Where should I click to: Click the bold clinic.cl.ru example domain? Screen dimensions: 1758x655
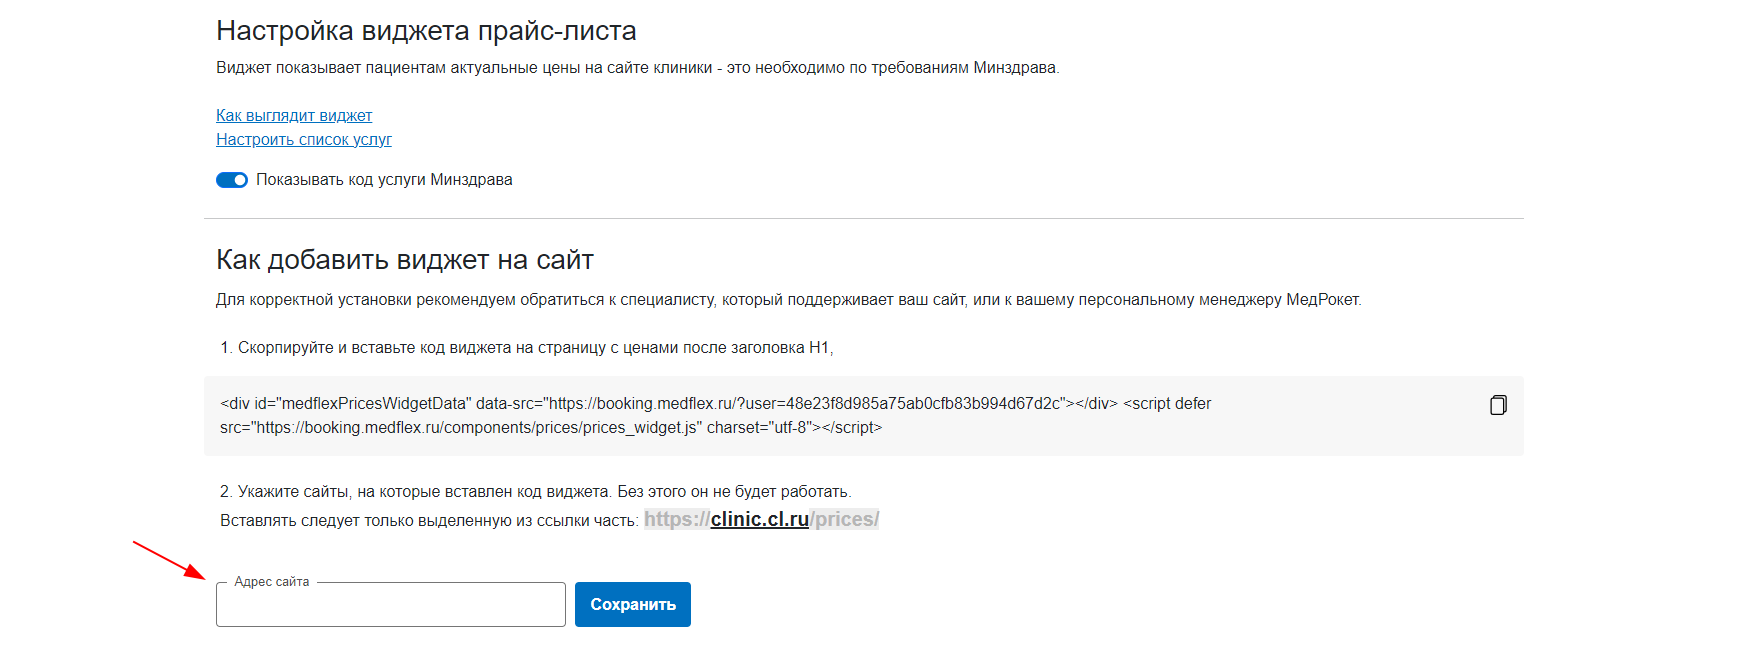[x=760, y=519]
